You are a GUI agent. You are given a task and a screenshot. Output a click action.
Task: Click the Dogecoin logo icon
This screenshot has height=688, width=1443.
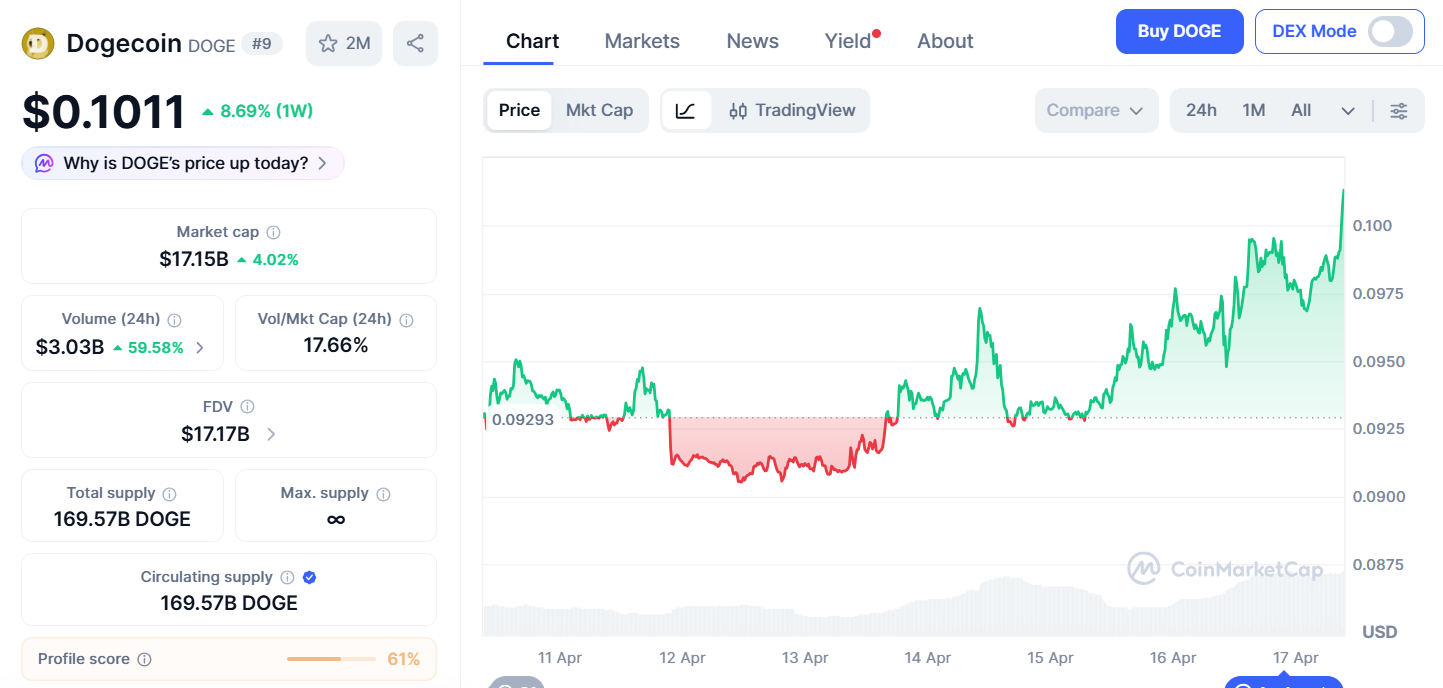(38, 43)
